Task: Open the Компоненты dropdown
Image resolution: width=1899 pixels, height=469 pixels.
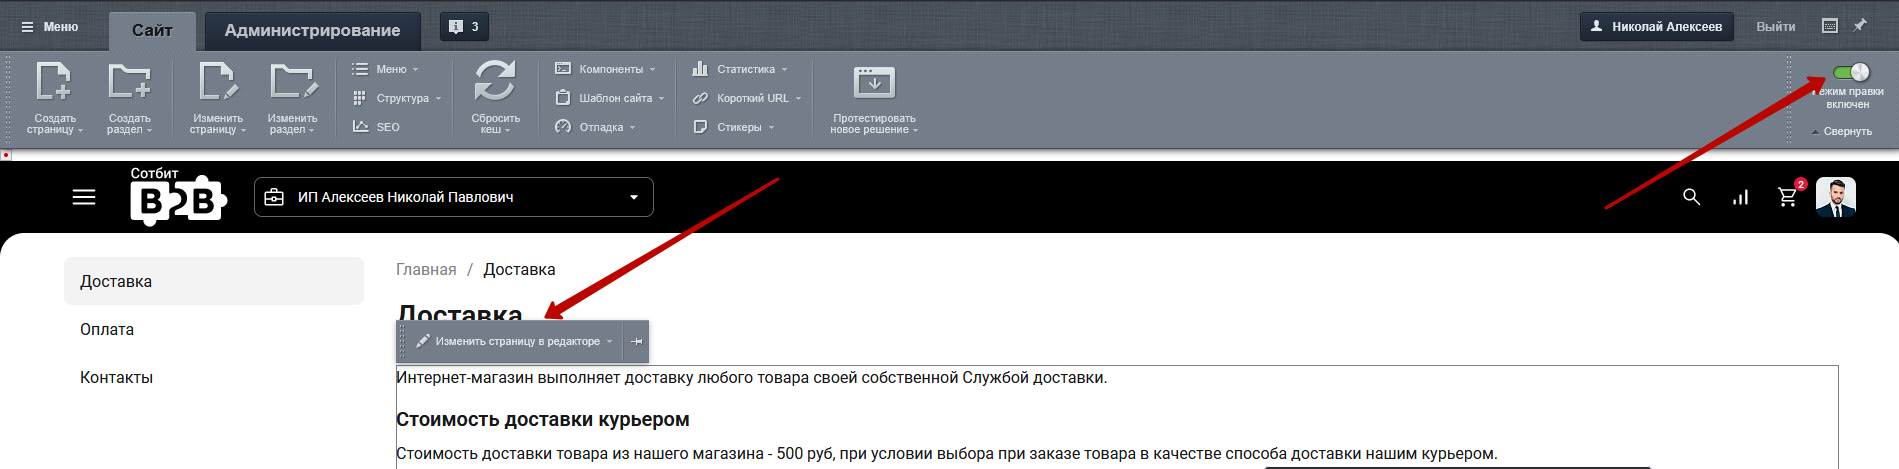Action: point(605,69)
